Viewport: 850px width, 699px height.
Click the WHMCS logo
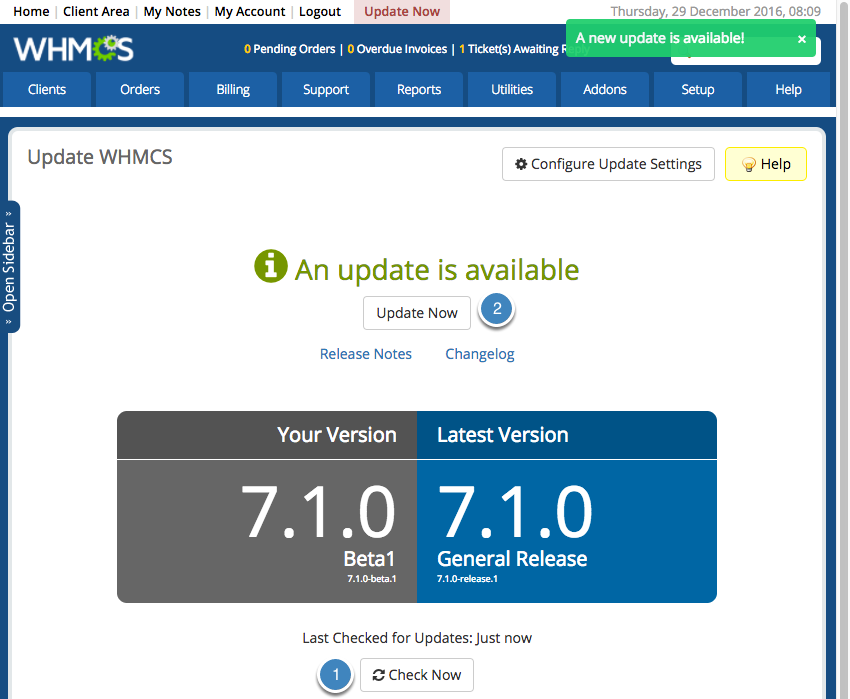point(73,49)
